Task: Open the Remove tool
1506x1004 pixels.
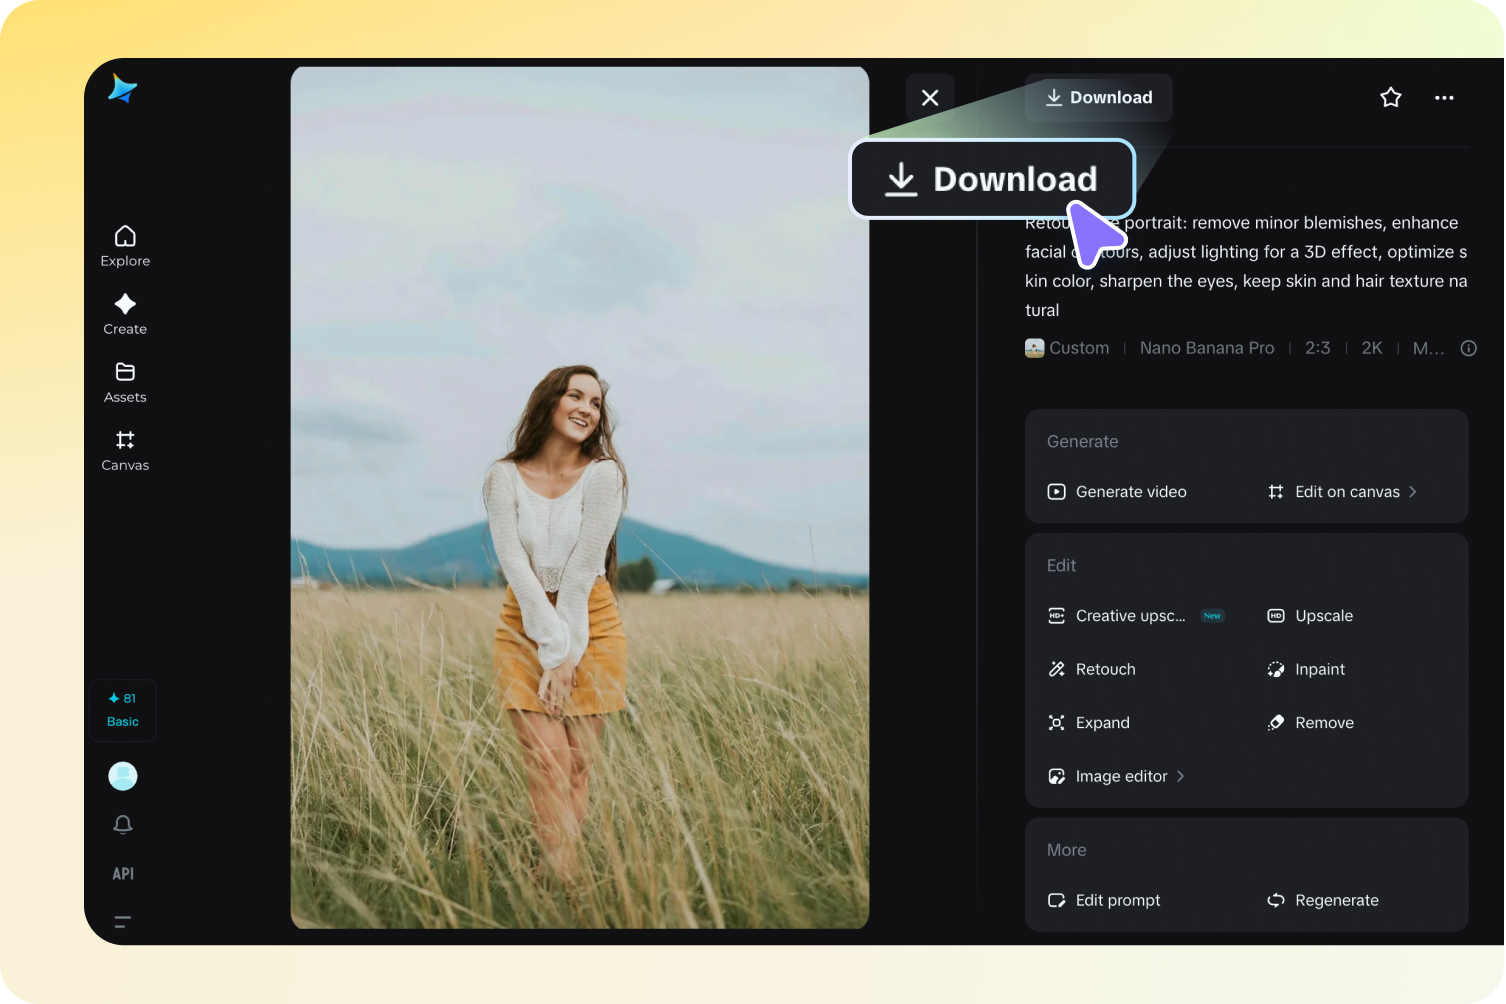Action: point(1323,722)
